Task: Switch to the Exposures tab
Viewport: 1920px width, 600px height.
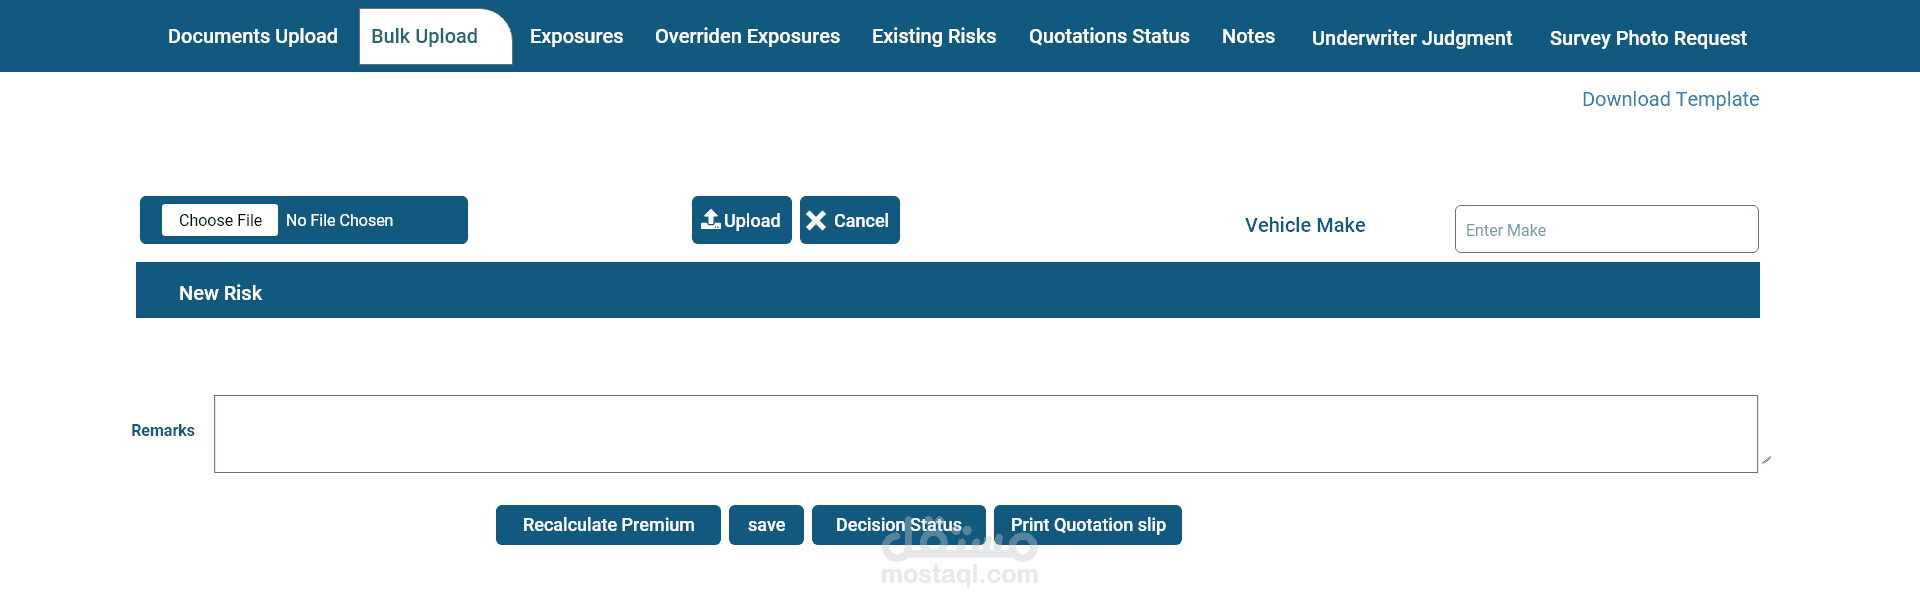Action: tap(576, 37)
